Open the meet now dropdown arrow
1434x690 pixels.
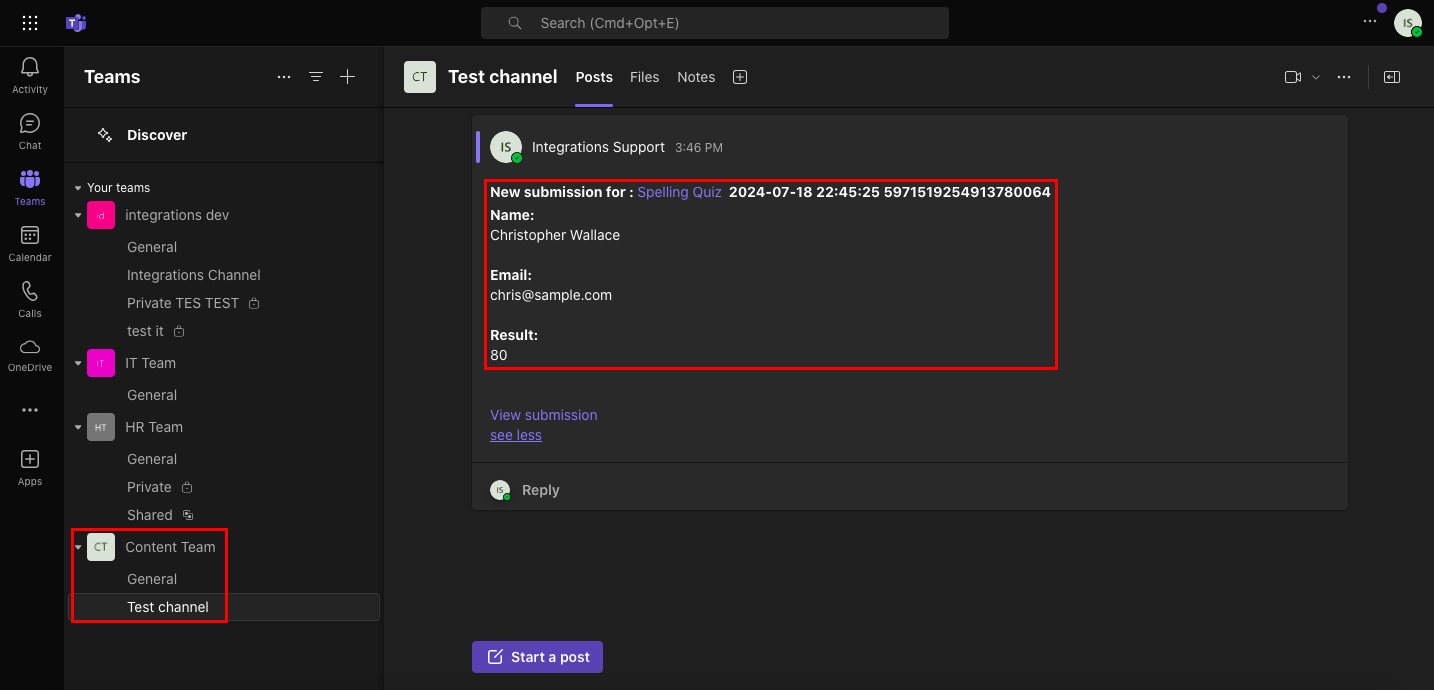point(1316,77)
